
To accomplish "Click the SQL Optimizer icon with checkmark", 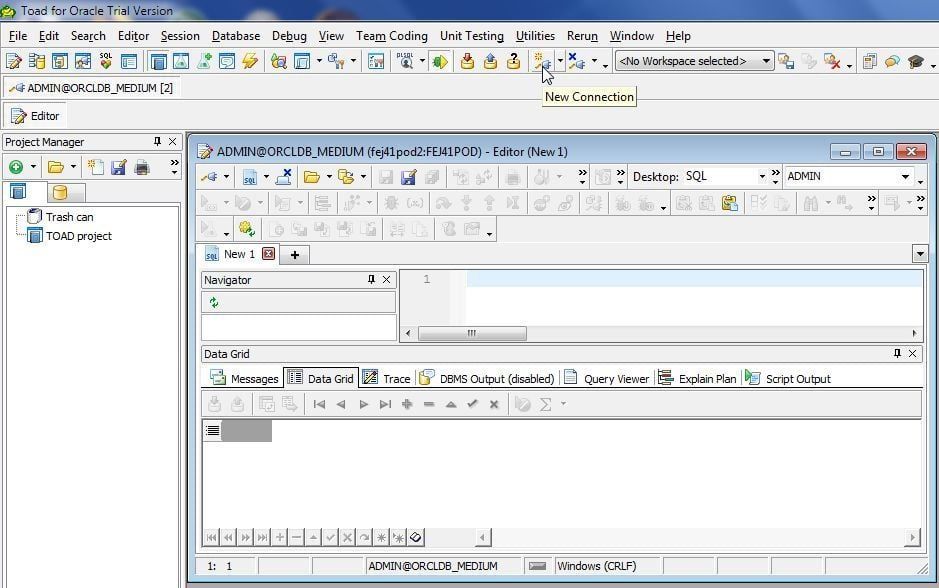I will (106, 61).
